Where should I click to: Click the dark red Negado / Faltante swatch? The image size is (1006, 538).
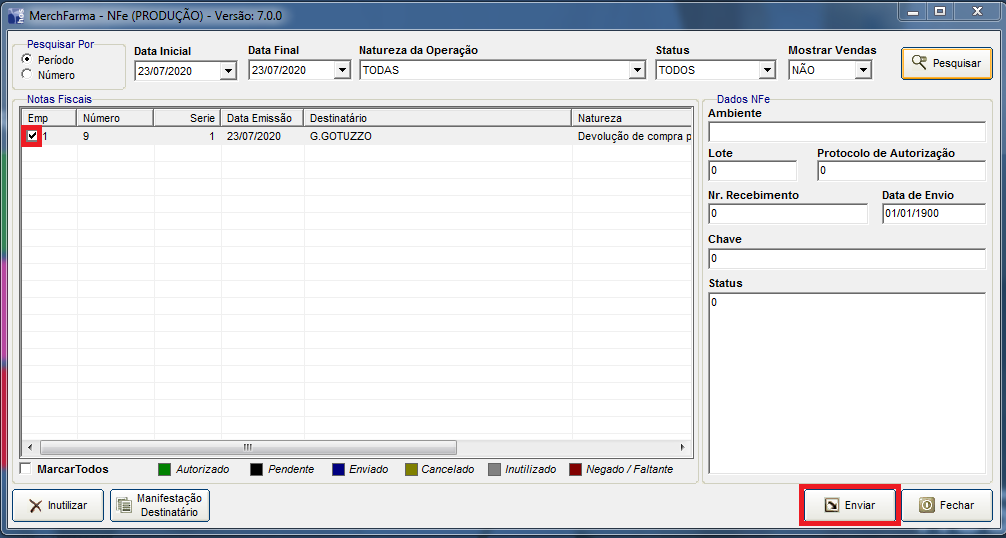point(575,470)
